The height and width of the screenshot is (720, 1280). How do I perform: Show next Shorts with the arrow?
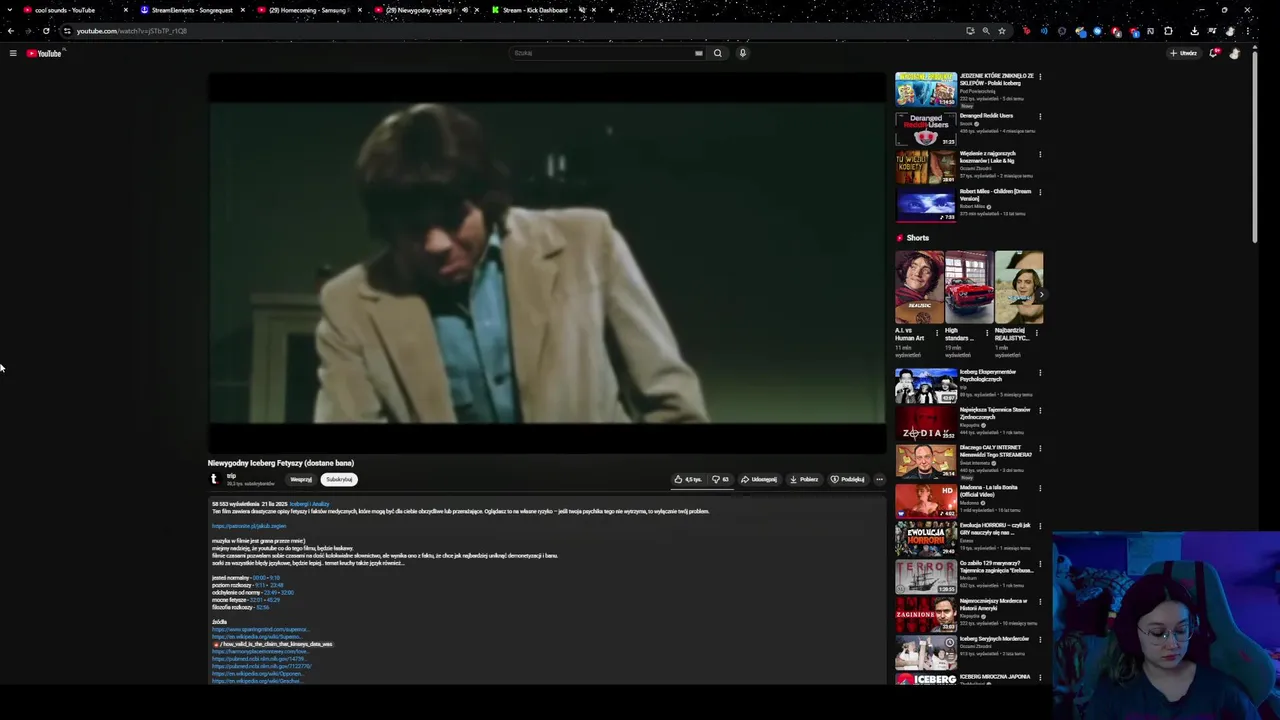tap(1040, 294)
